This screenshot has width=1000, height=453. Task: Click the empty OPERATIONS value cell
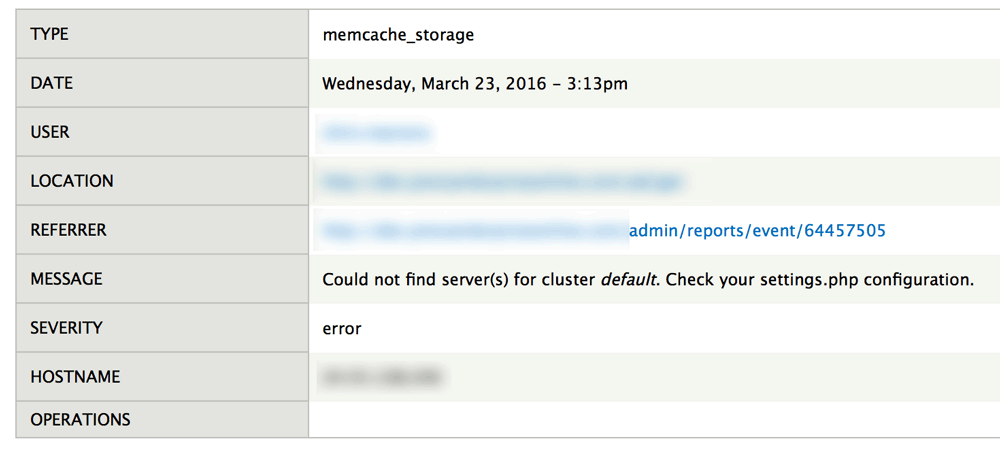pos(650,419)
